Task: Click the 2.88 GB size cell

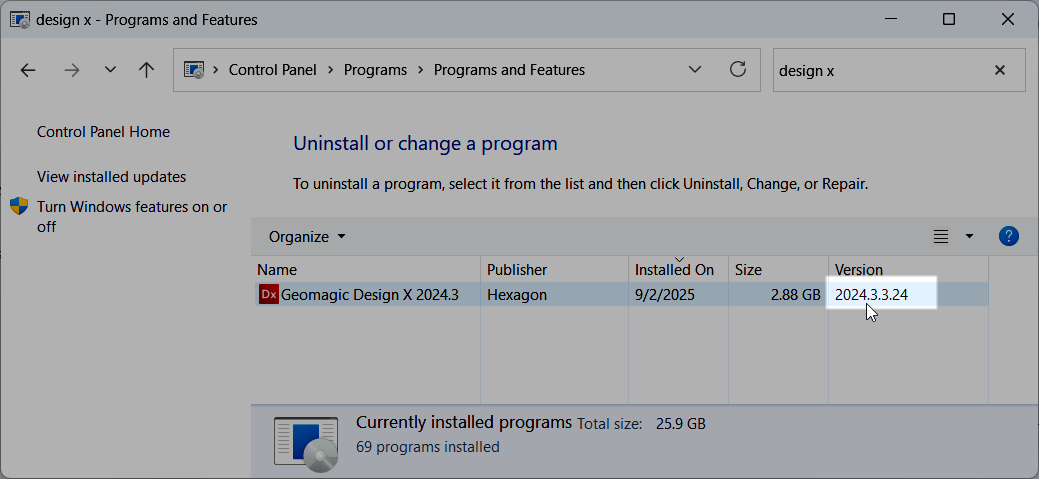Action: [795, 295]
